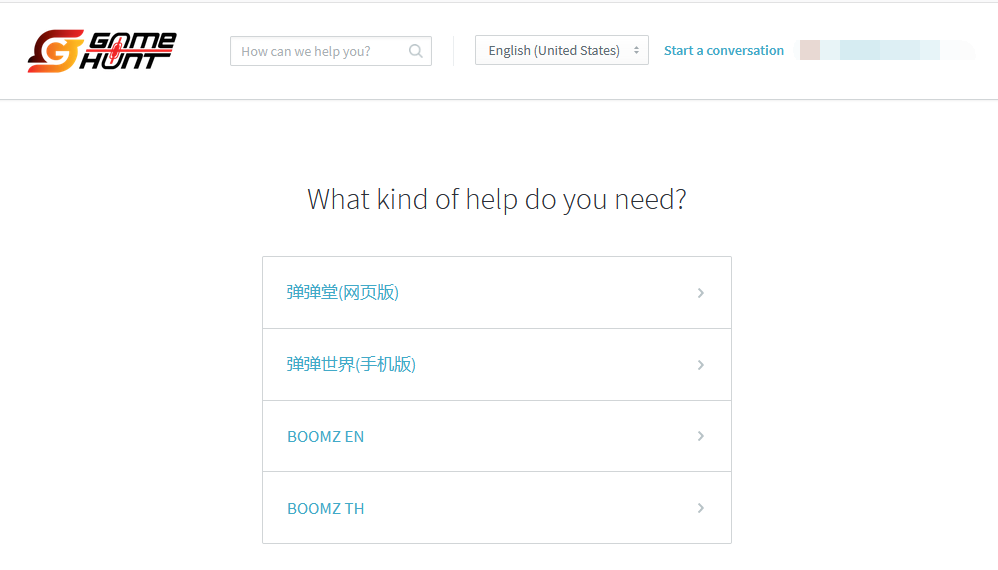The height and width of the screenshot is (570, 998).
Task: Click the chevron arrow beside BOOMZ EN
Action: [700, 436]
